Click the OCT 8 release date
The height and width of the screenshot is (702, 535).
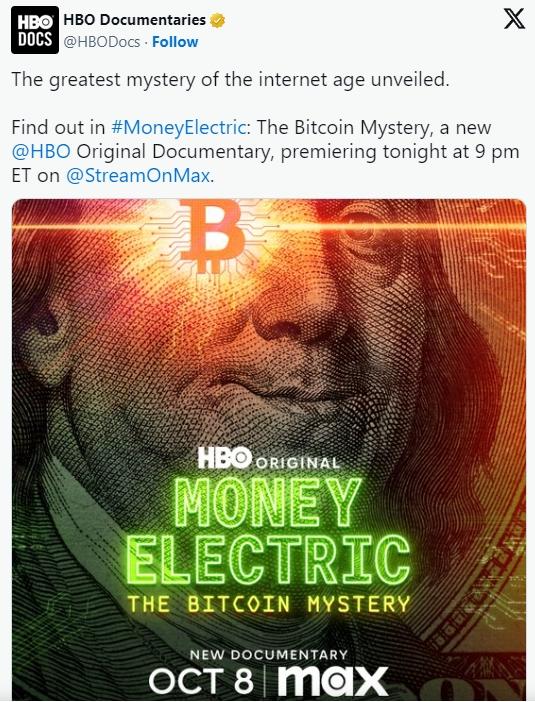click(x=201, y=681)
